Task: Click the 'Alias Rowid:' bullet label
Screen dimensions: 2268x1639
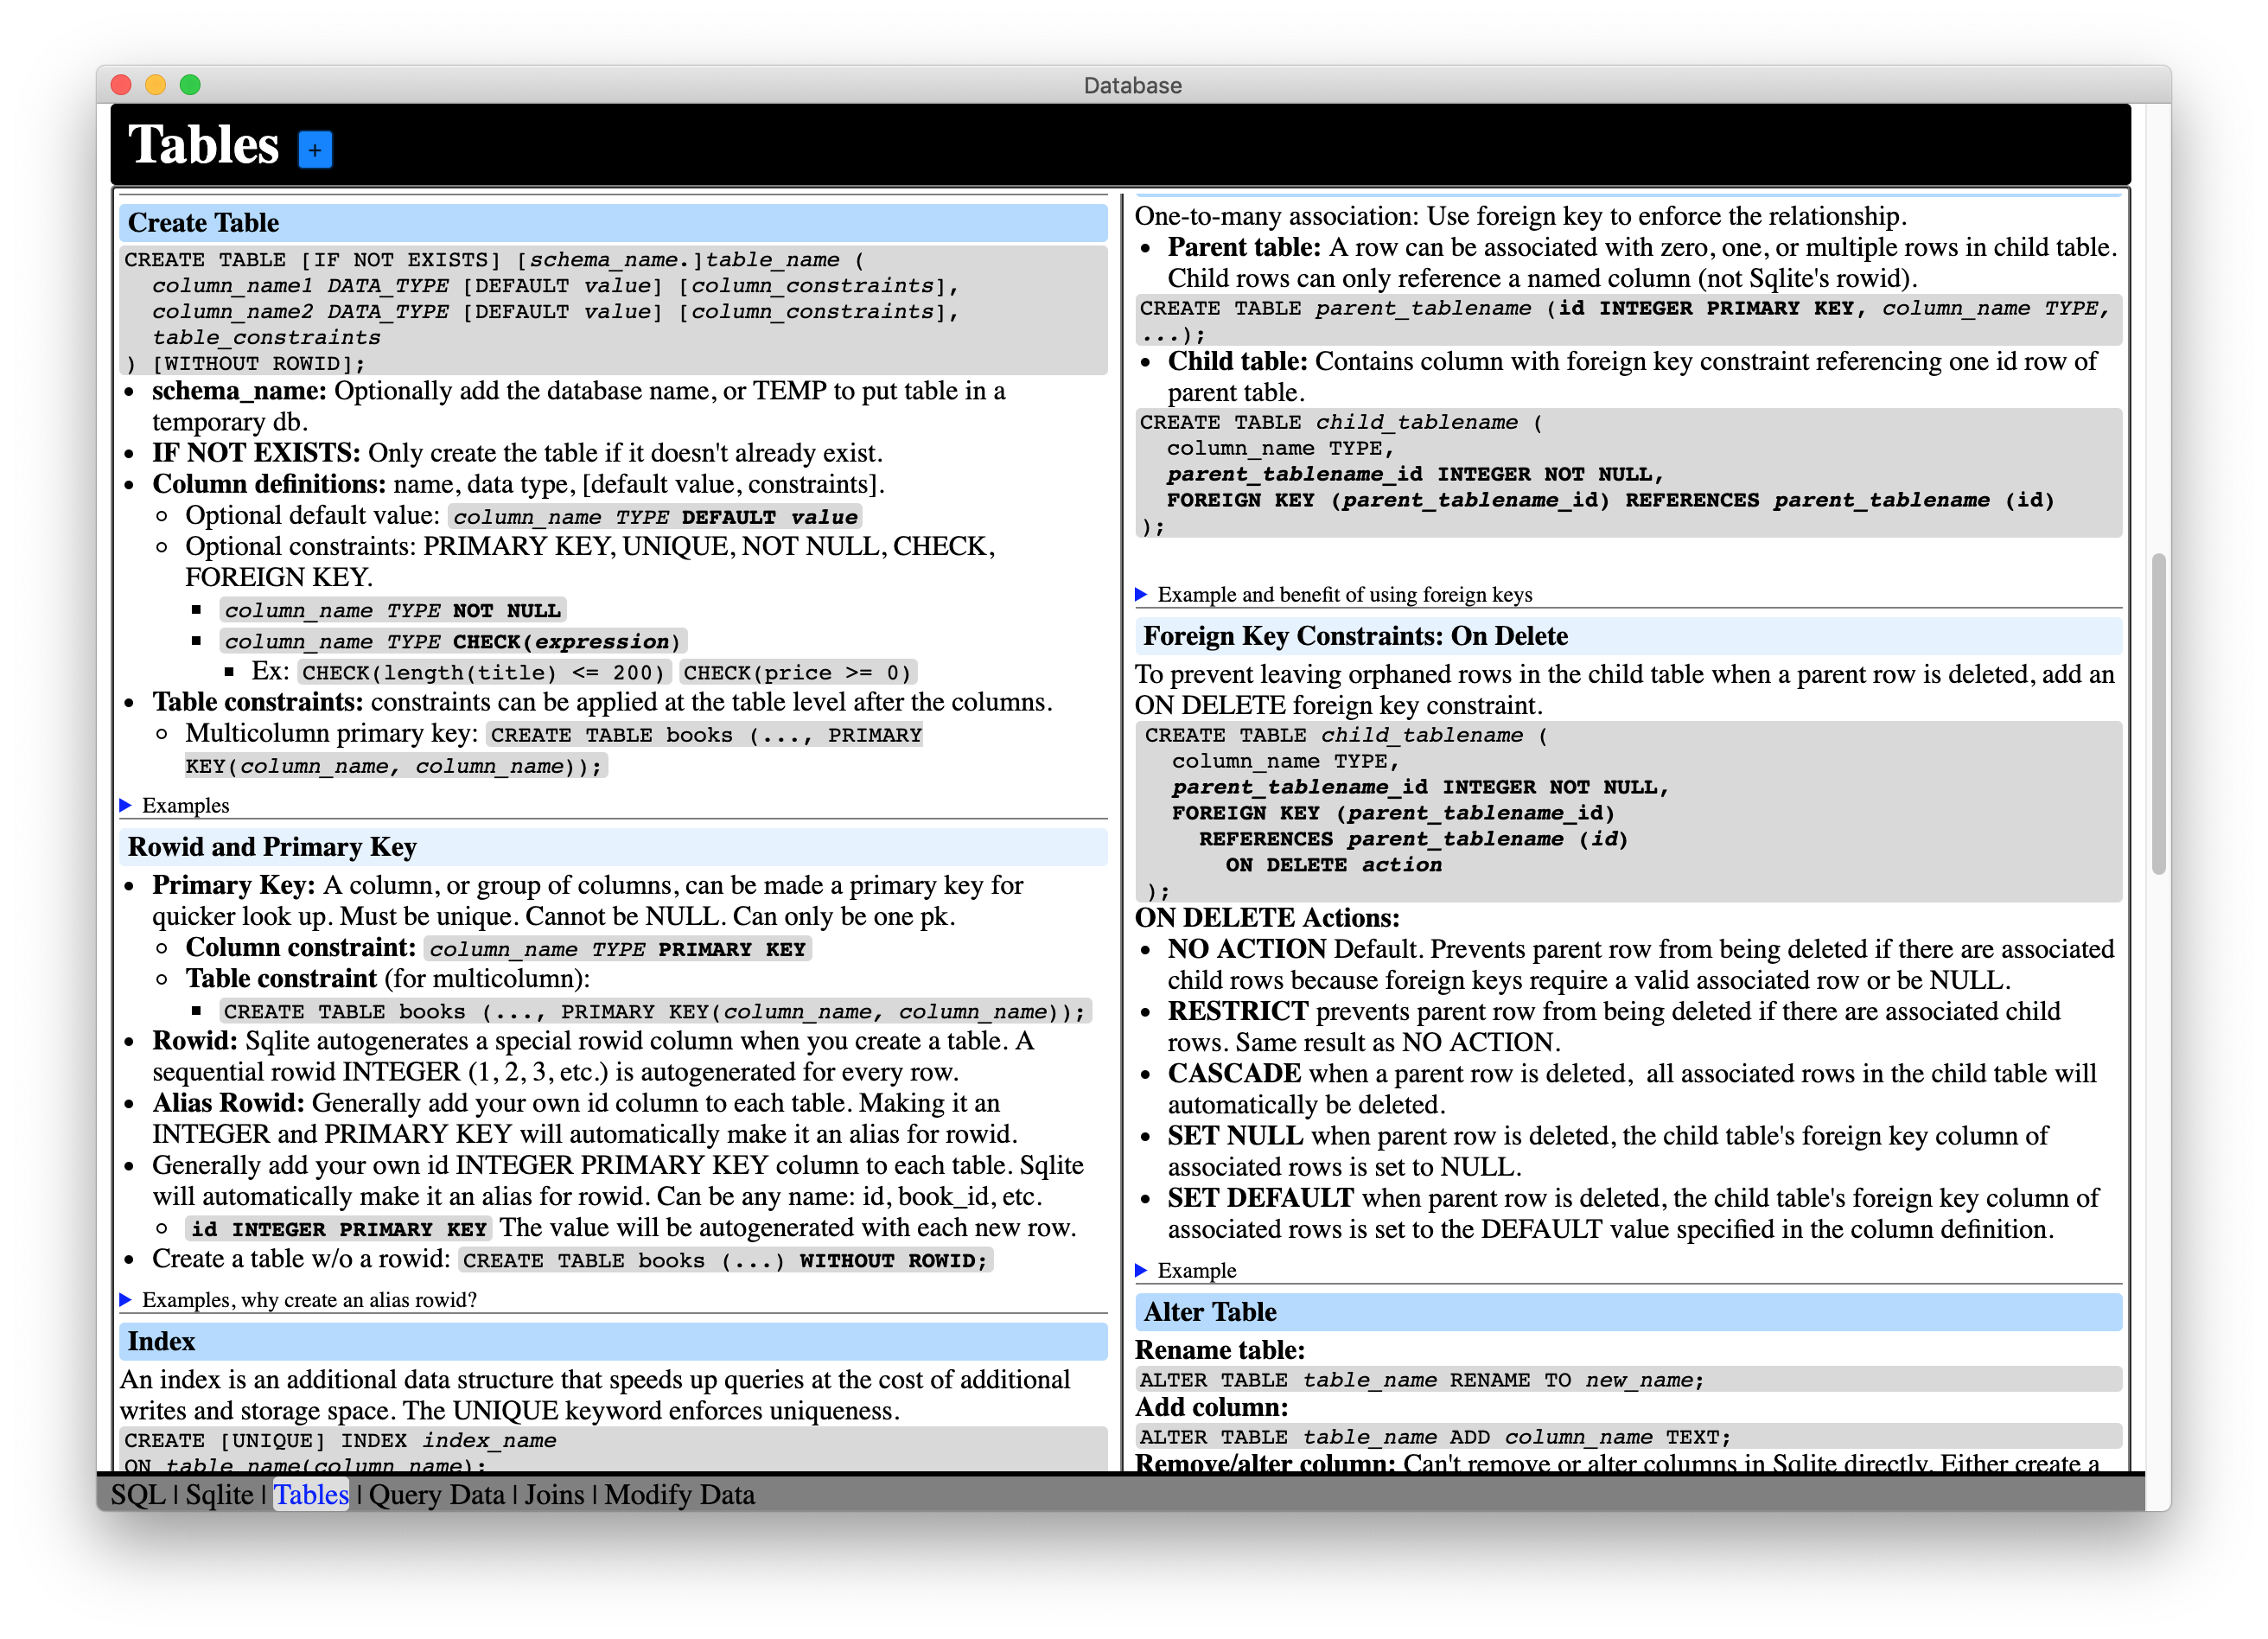Action: pyautogui.click(x=228, y=1103)
